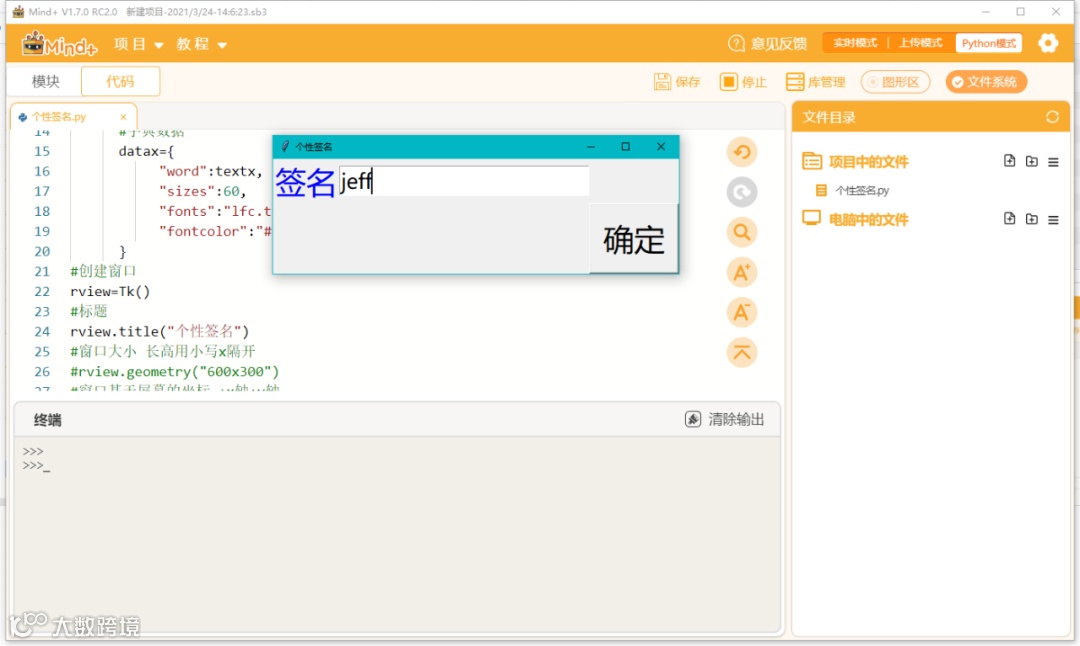Switch to 实时模式 mode

pos(855,43)
